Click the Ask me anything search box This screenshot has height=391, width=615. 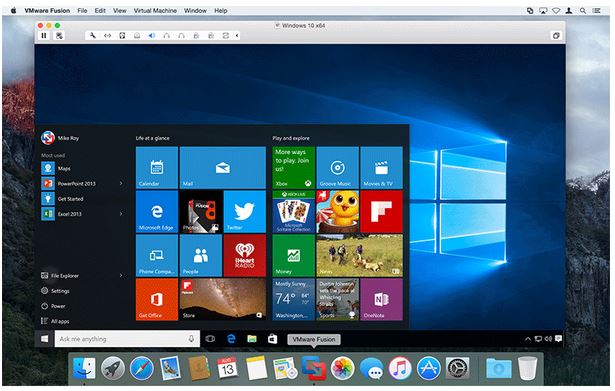(x=127, y=339)
